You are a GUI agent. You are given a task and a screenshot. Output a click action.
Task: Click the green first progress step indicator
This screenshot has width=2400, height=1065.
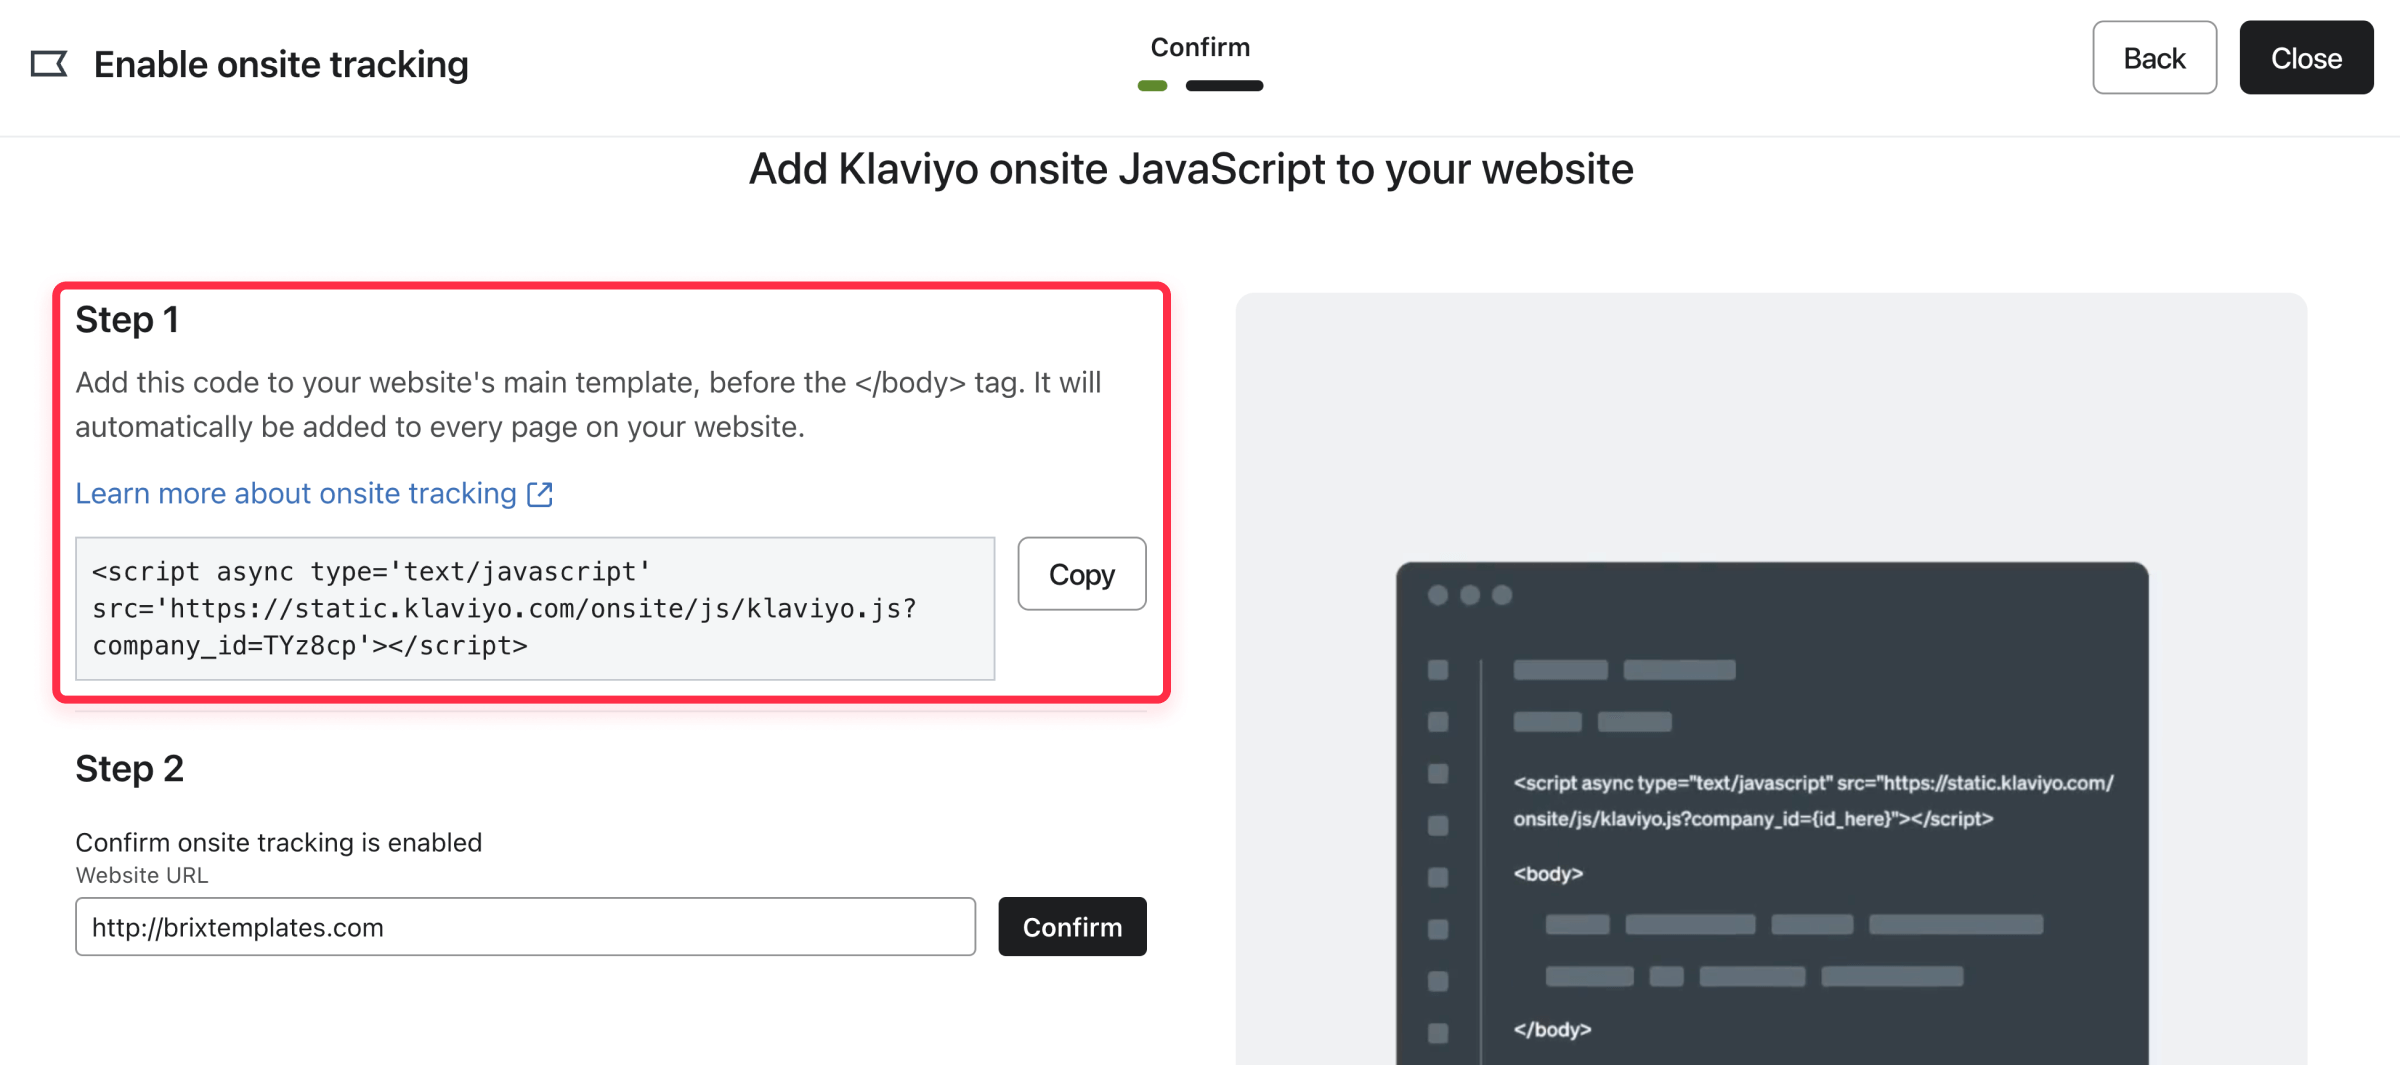1153,86
